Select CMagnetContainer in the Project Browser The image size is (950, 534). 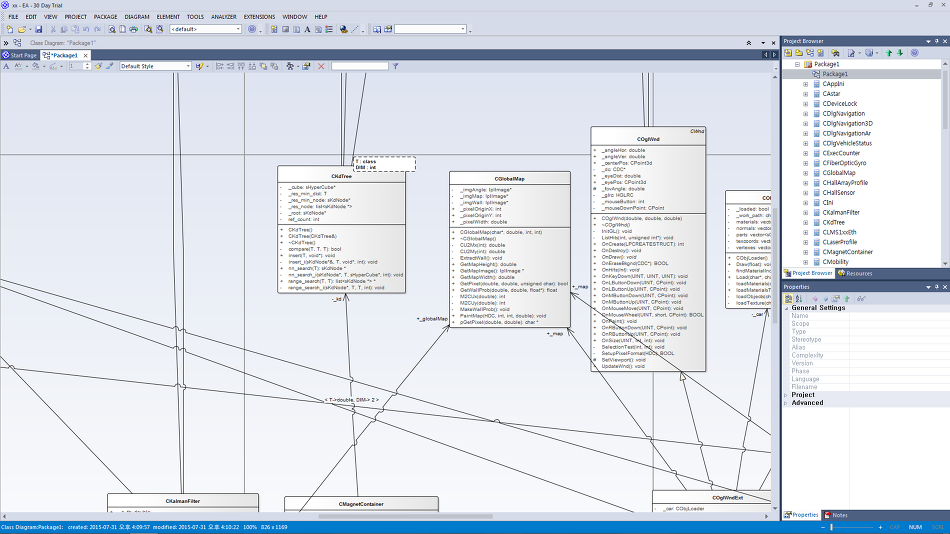coord(847,252)
